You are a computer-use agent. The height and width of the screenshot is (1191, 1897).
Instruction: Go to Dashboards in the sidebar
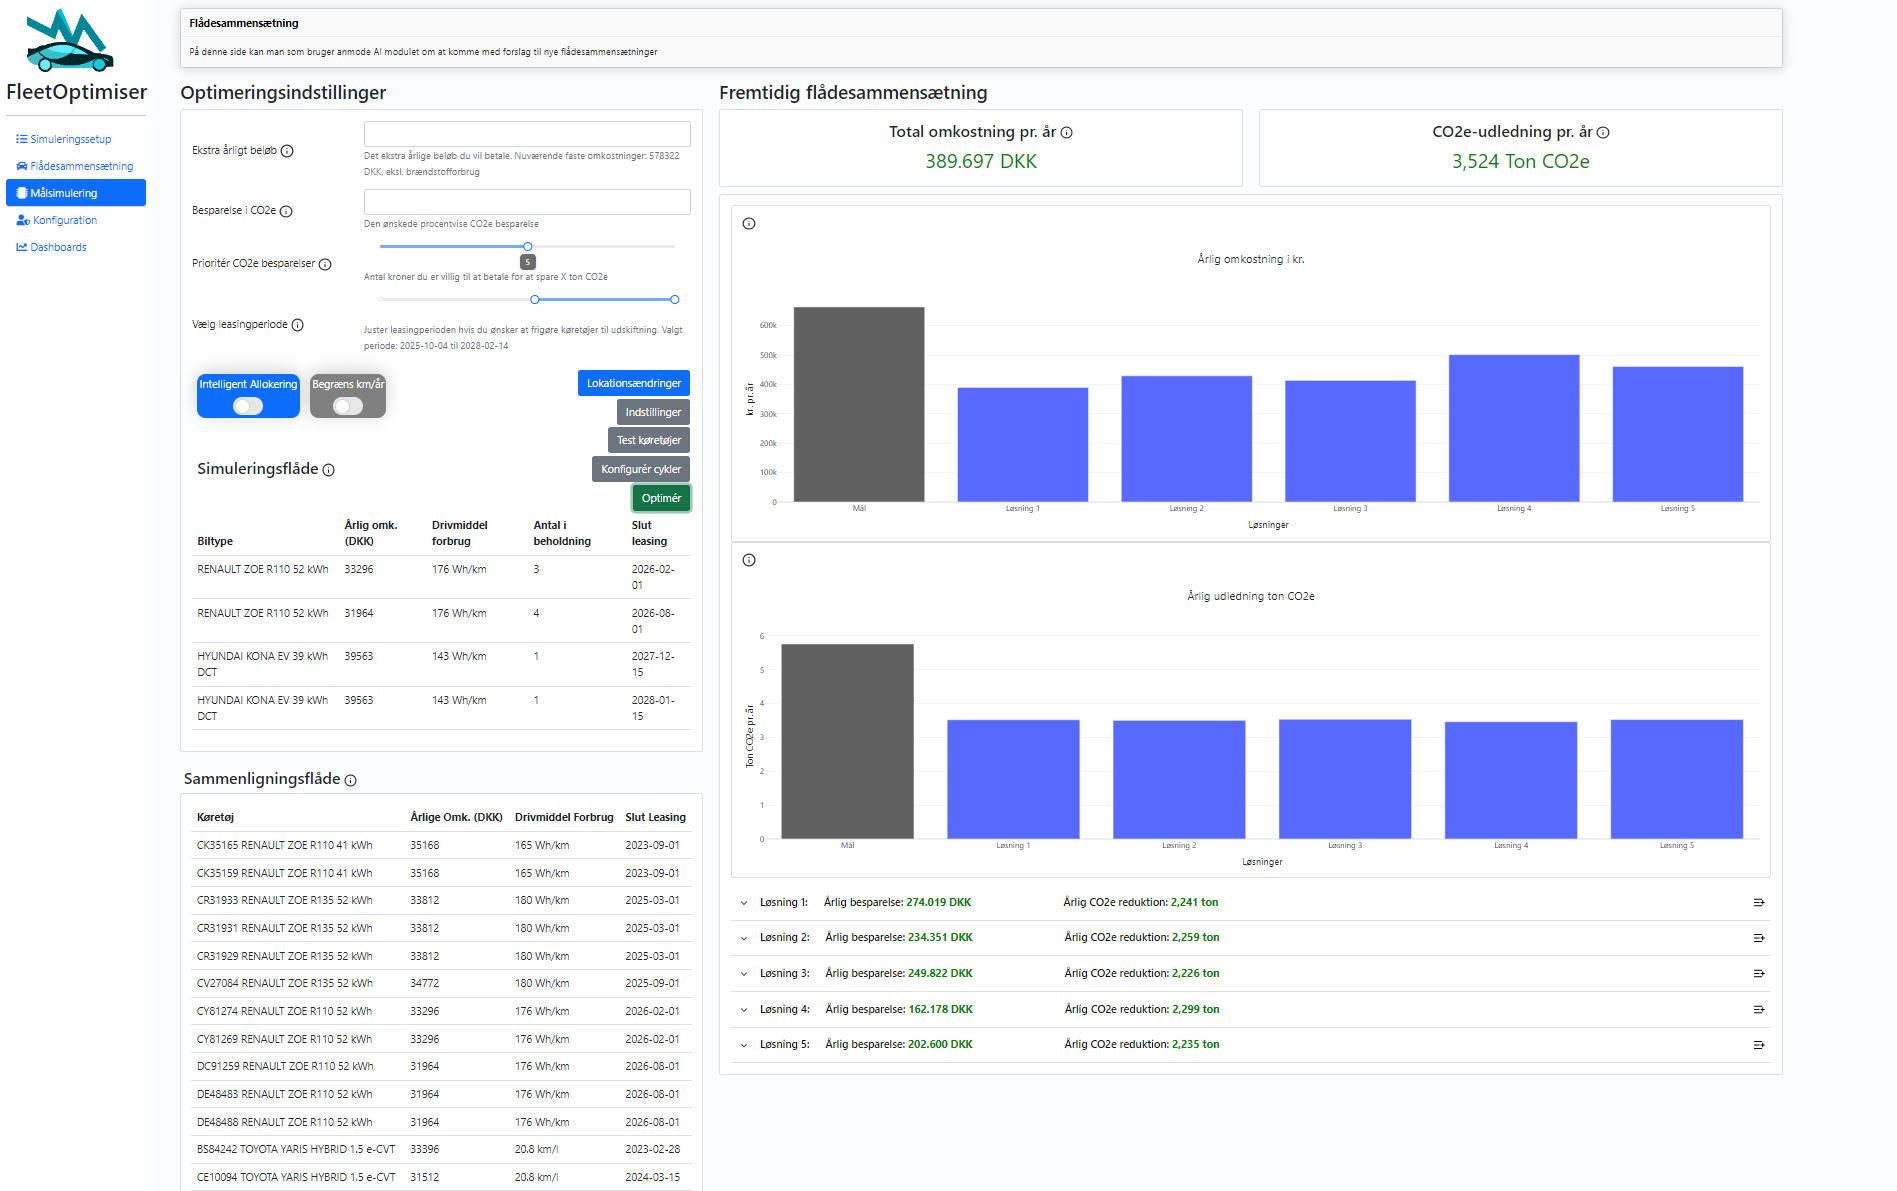coord(58,247)
